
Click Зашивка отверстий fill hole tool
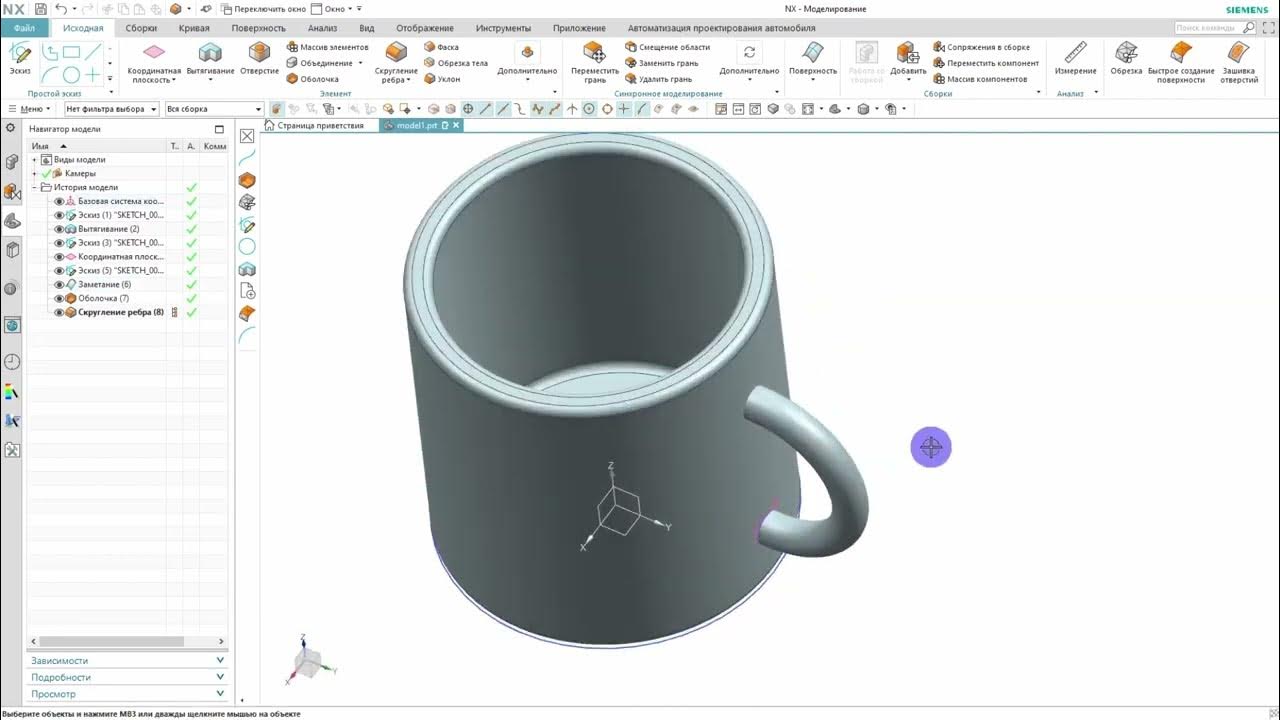coord(1239,63)
